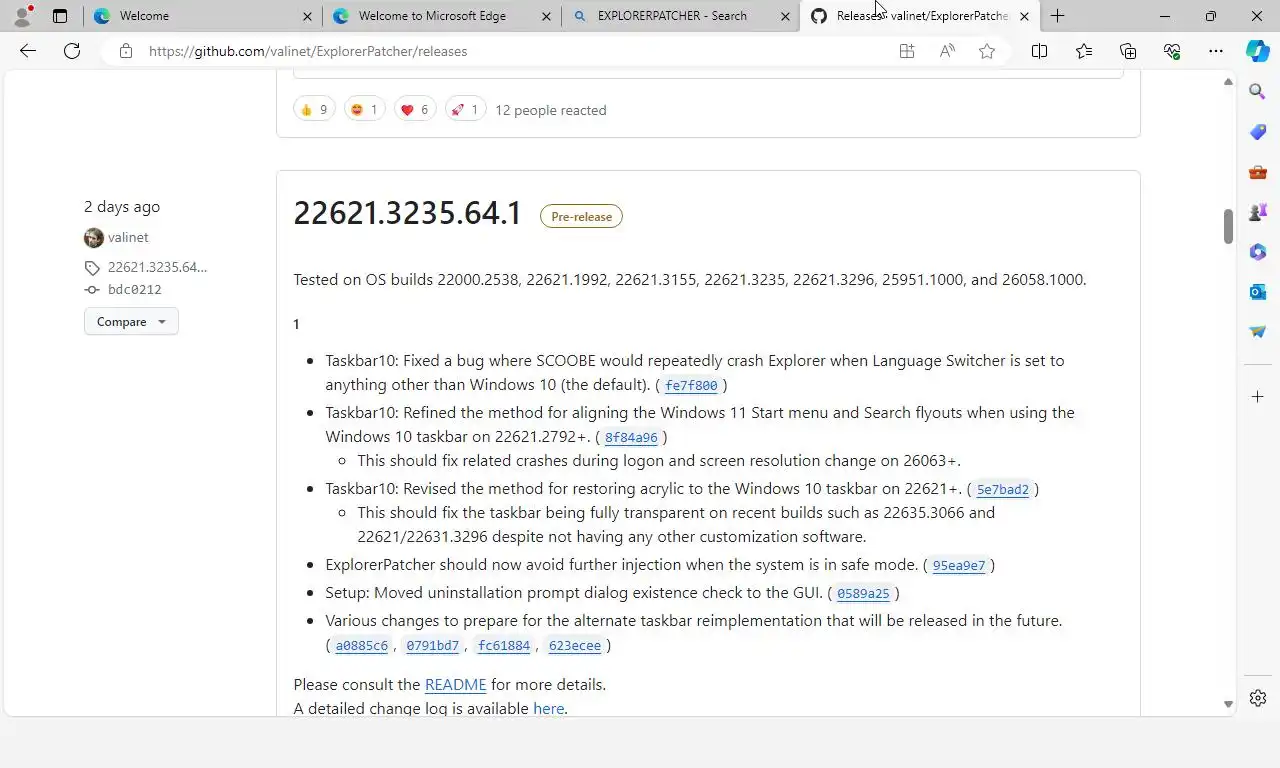
Task: Open split screen view
Action: click(1039, 51)
